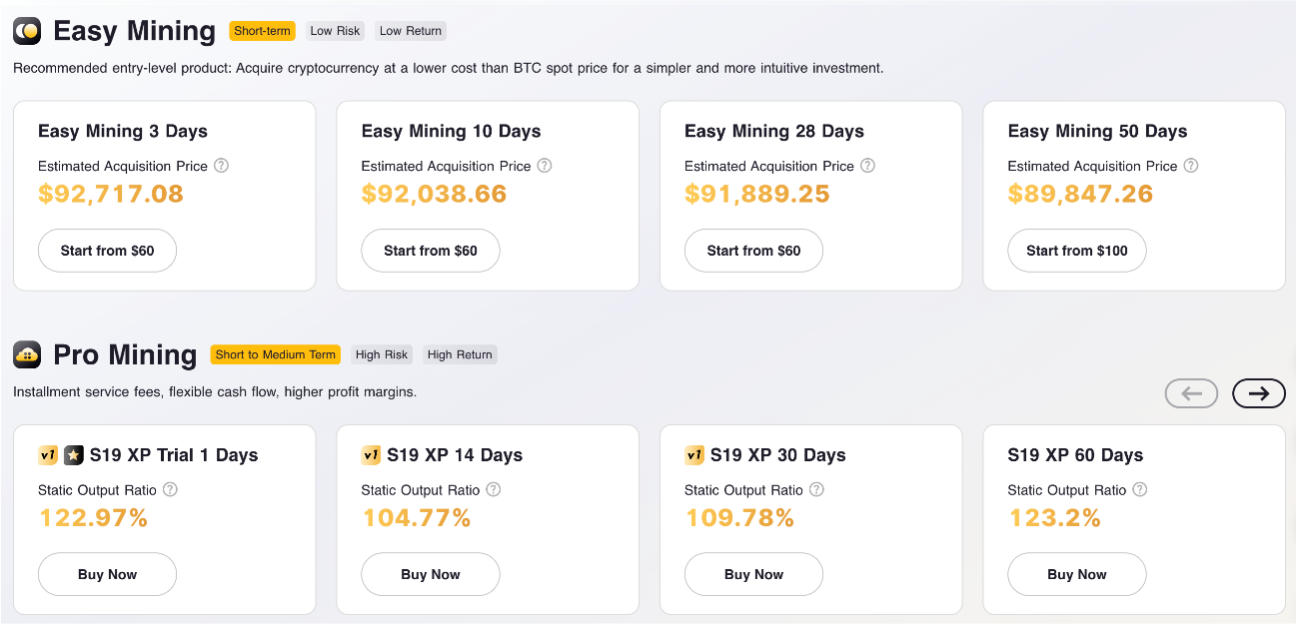
Task: Open the Estimated Acquisition Price help for 10 Days
Action: 545,166
